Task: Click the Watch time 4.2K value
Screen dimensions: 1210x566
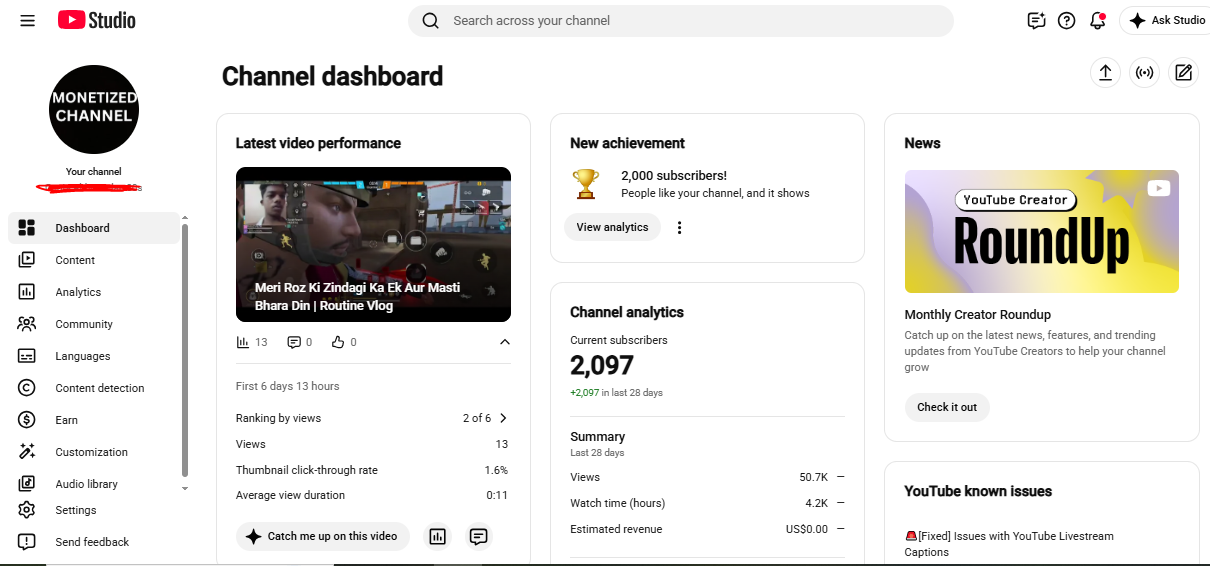Action: [816, 503]
